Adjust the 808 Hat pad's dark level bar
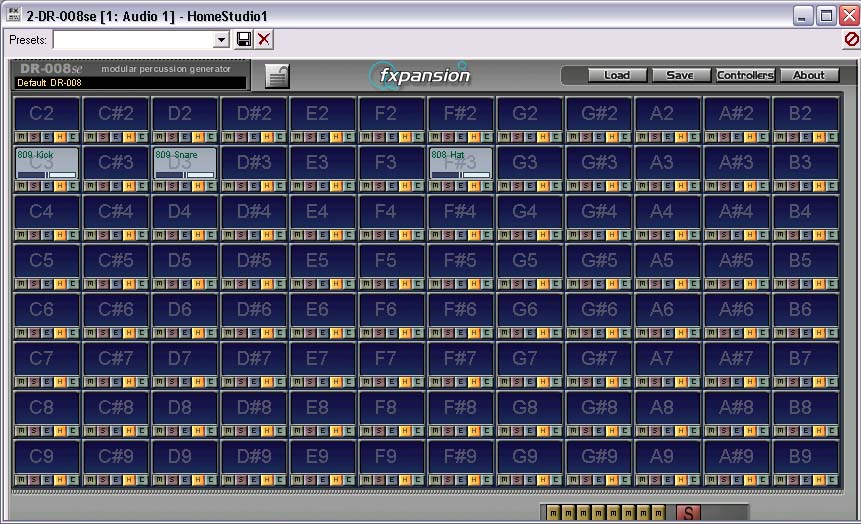 pyautogui.click(x=445, y=175)
